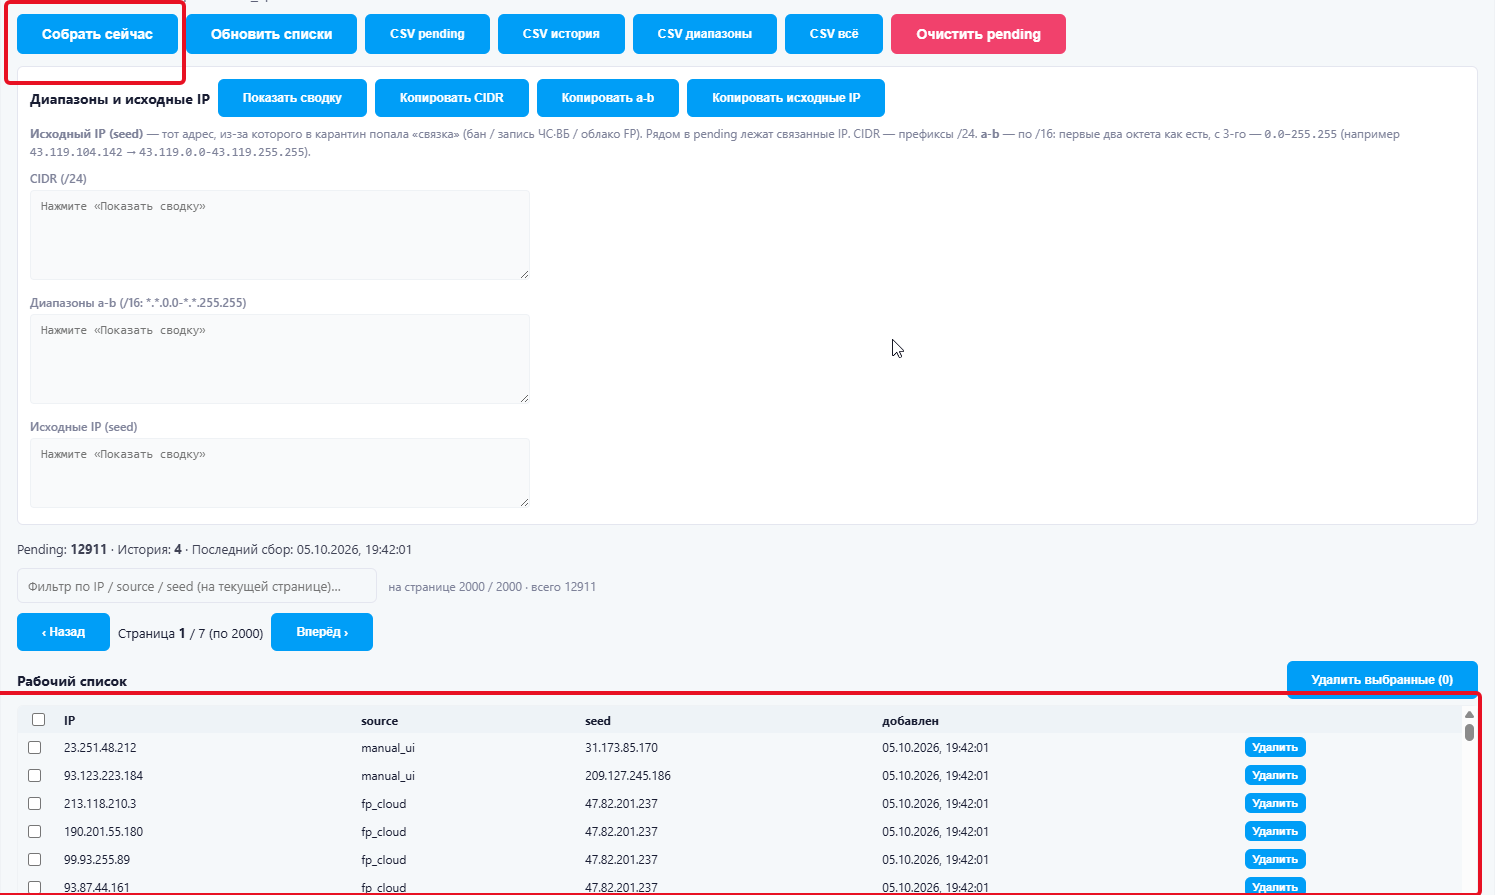Image resolution: width=1495 pixels, height=895 pixels.
Task: Remove the 99.93.255.89 row via «Удалить»
Action: click(x=1275, y=859)
